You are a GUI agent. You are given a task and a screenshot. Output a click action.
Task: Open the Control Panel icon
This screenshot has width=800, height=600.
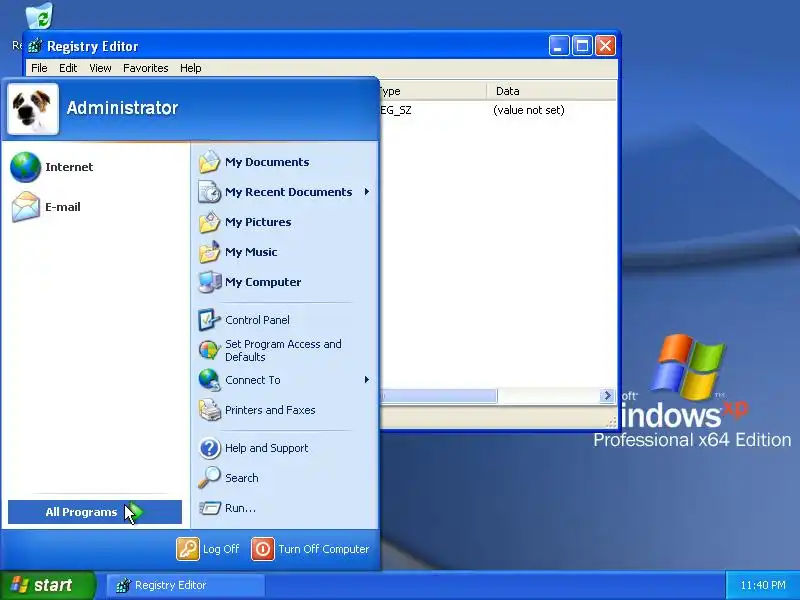(x=209, y=320)
